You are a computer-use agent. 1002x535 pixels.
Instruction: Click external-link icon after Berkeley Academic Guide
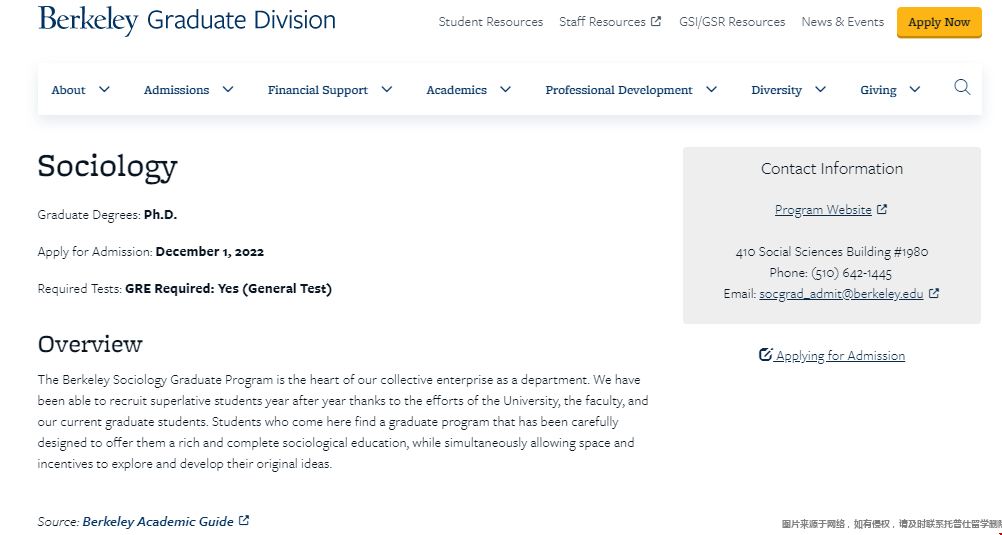(243, 520)
